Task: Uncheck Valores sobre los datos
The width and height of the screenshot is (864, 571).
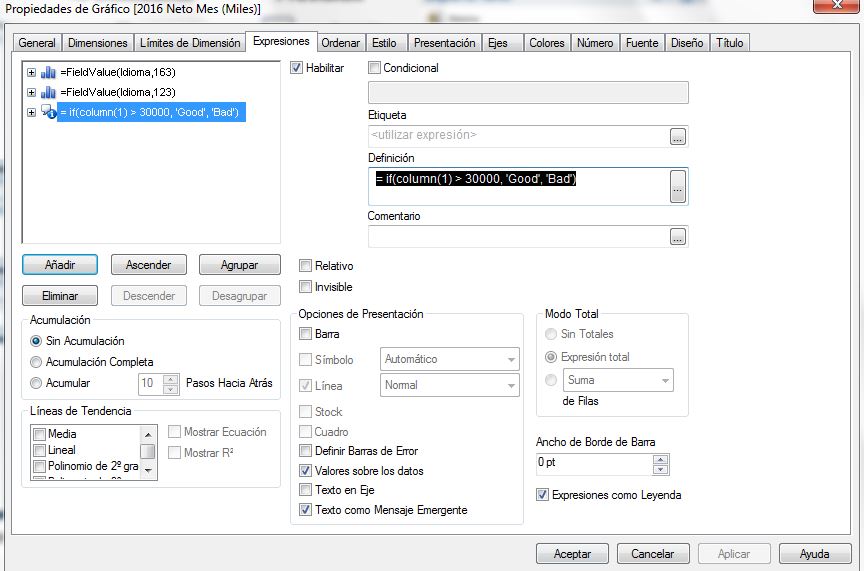Action: (x=306, y=470)
